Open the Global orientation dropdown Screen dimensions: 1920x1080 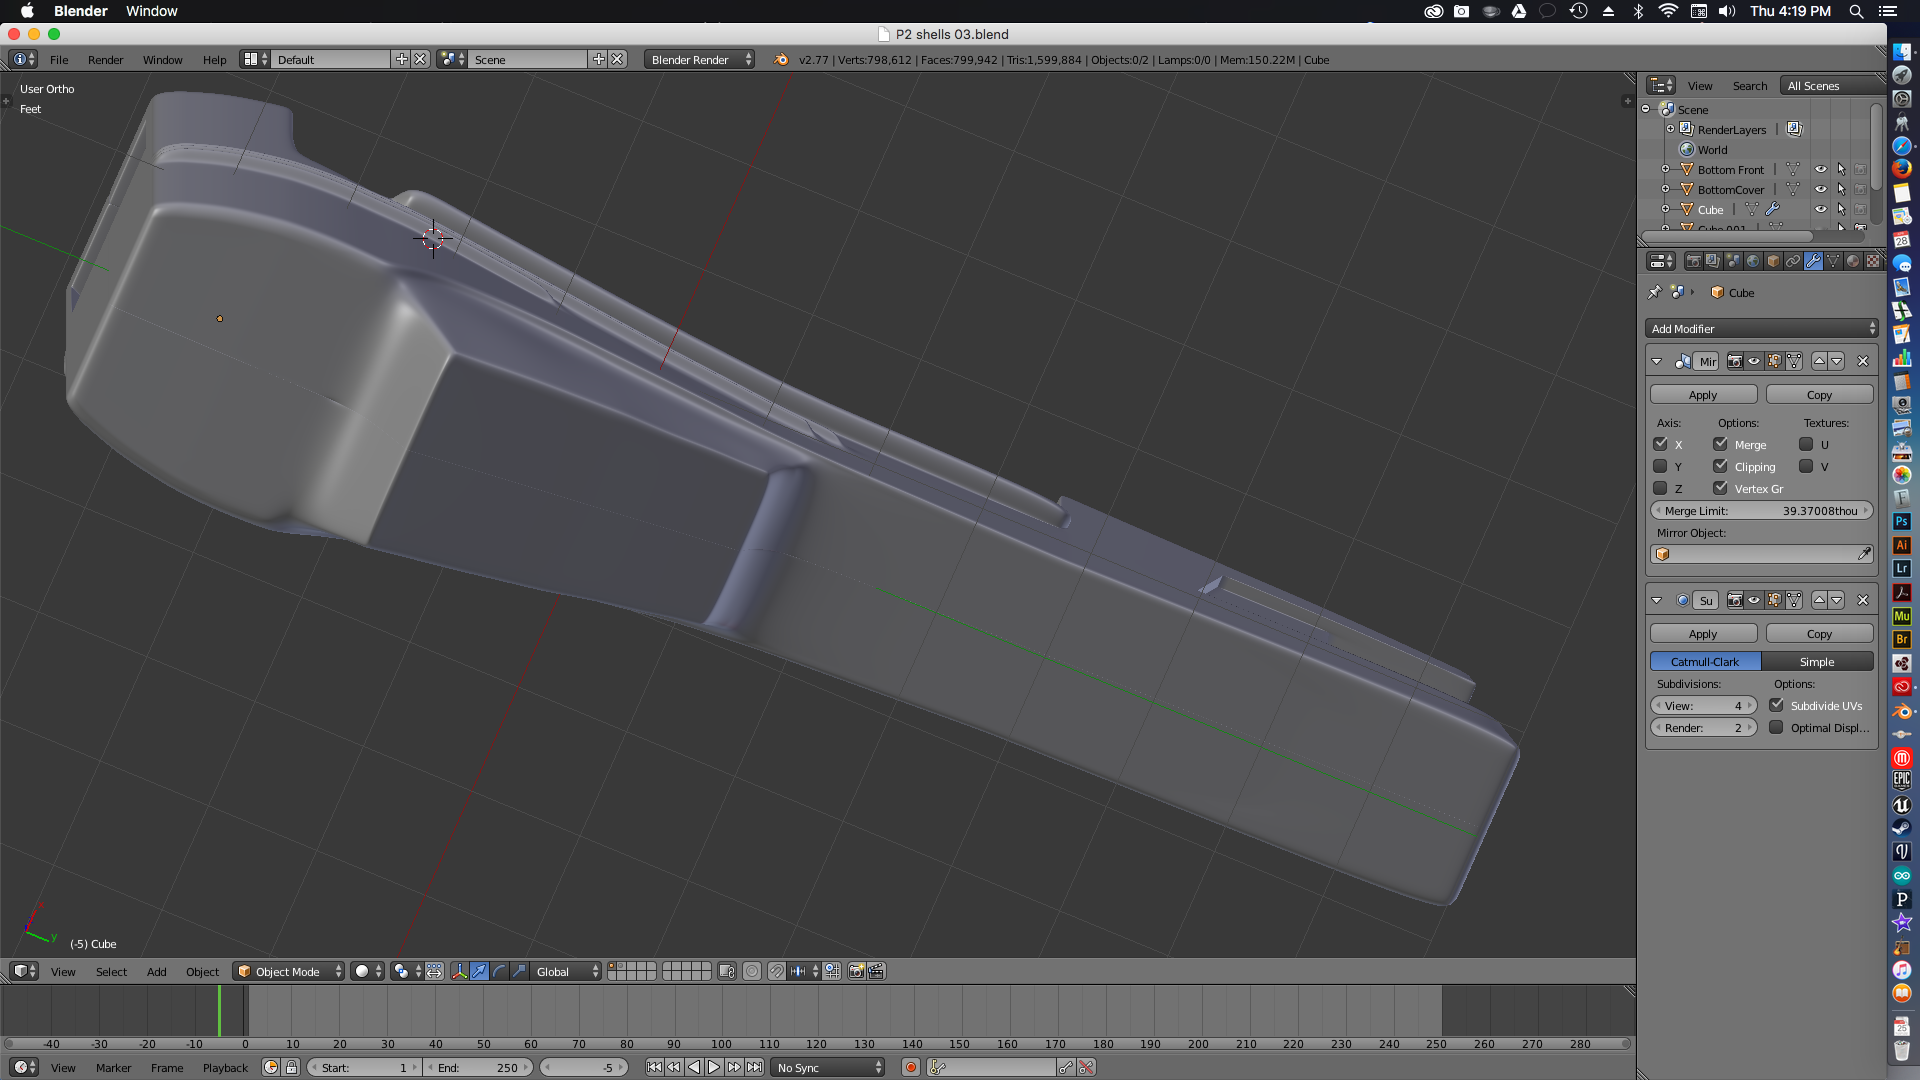566,971
